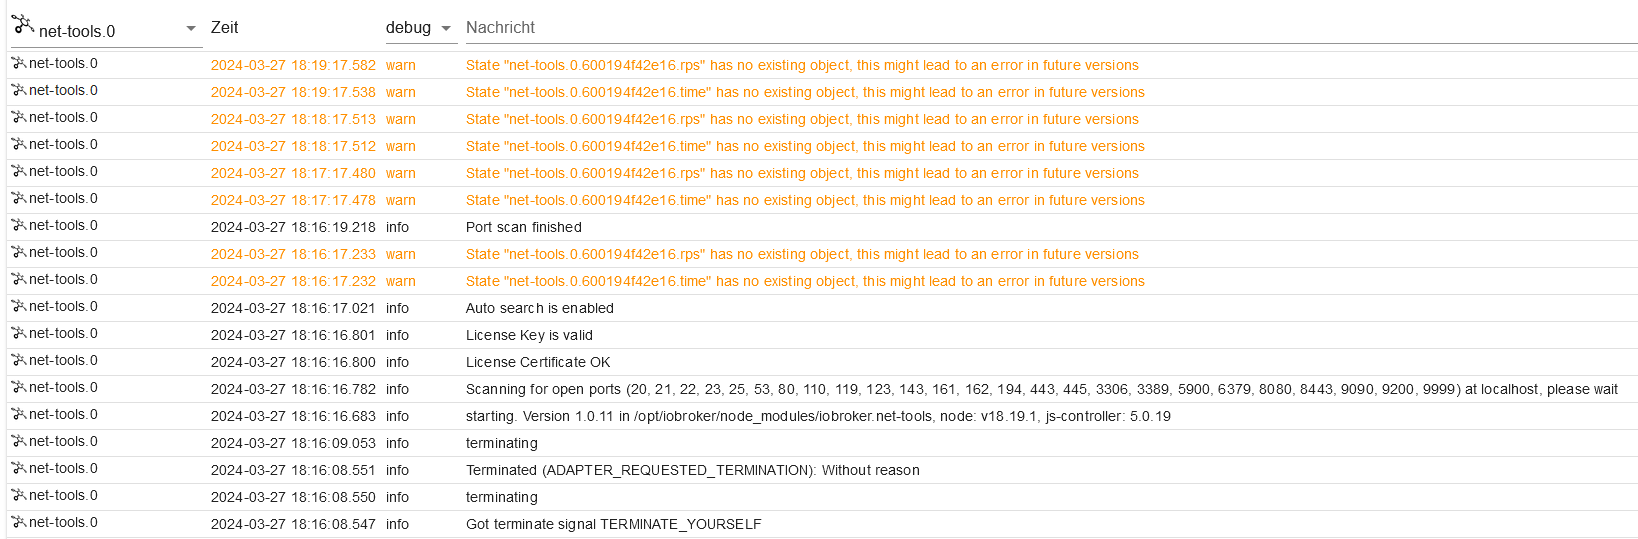
Task: Click the adapter icon in the License Certificate row
Action: point(19,360)
